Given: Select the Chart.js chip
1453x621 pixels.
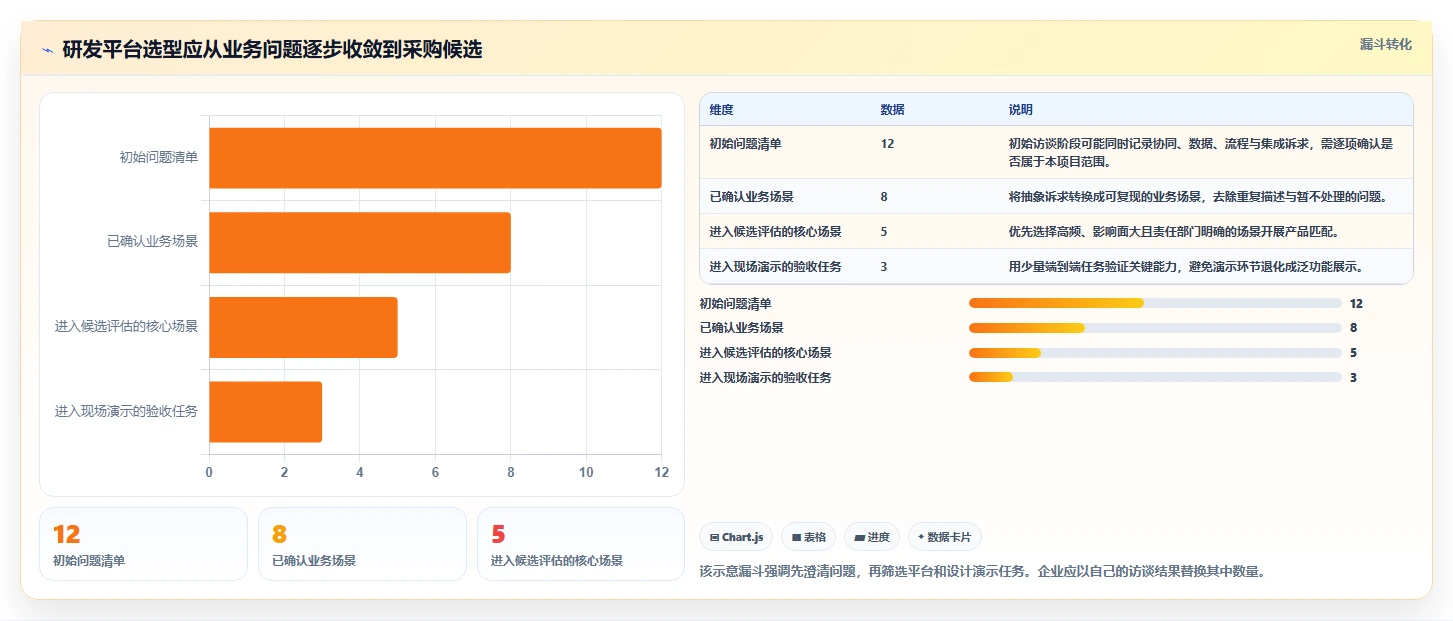Looking at the screenshot, I should coord(736,537).
